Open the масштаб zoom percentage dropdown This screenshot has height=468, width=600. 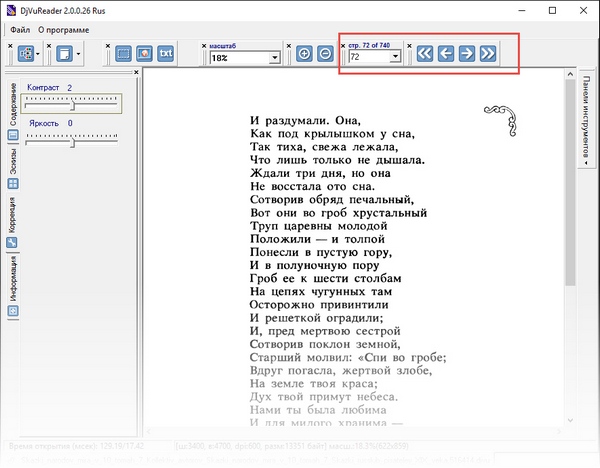(274, 58)
